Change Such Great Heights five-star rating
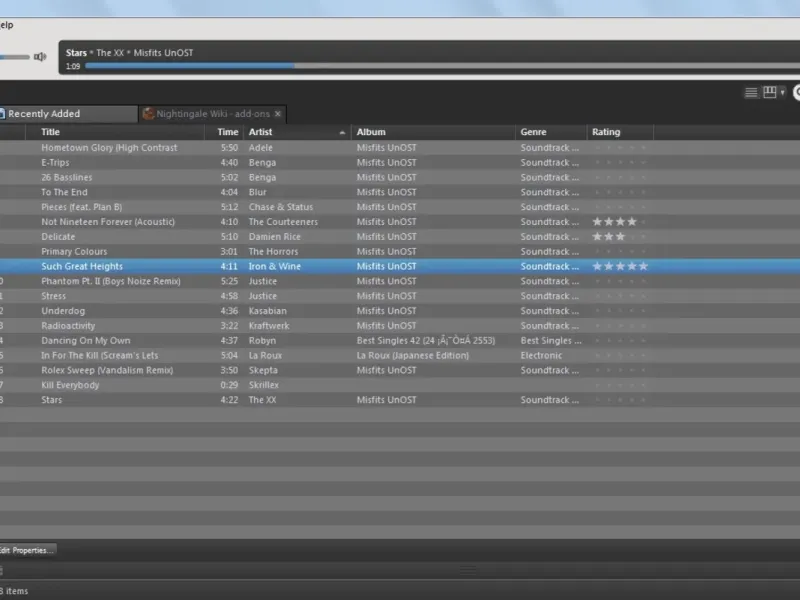The image size is (800, 600). click(620, 266)
